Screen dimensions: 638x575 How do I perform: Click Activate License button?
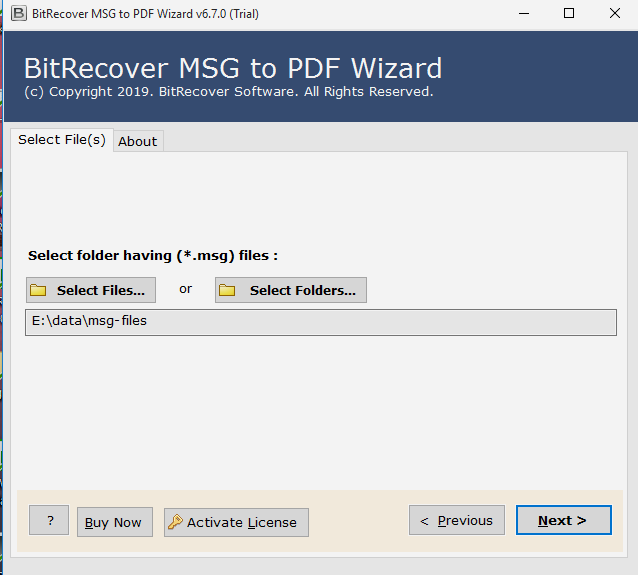coord(236,522)
